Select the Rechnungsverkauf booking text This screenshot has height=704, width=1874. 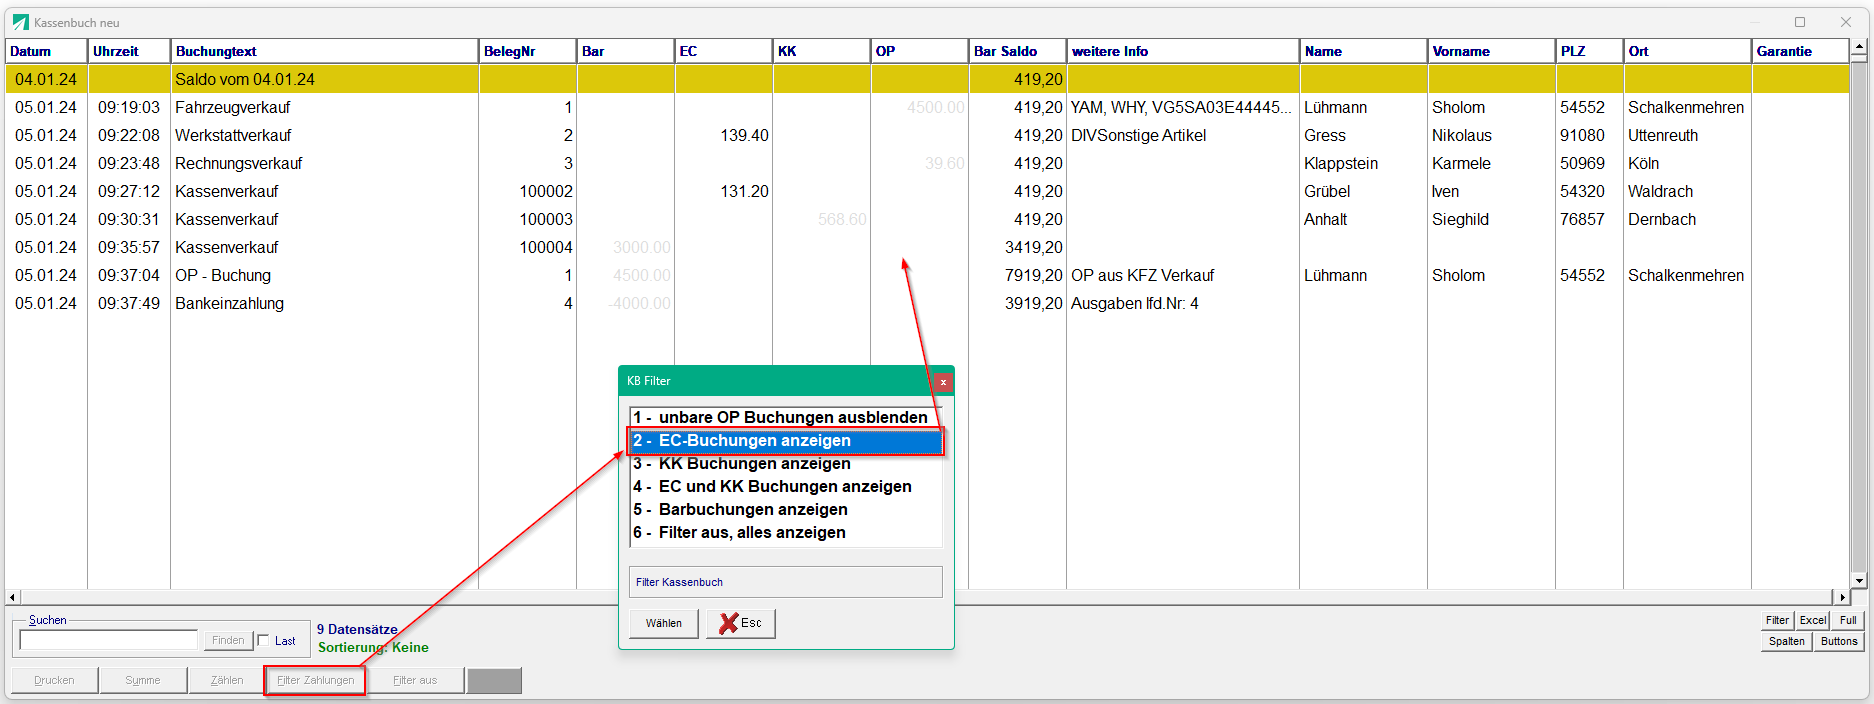click(x=238, y=163)
